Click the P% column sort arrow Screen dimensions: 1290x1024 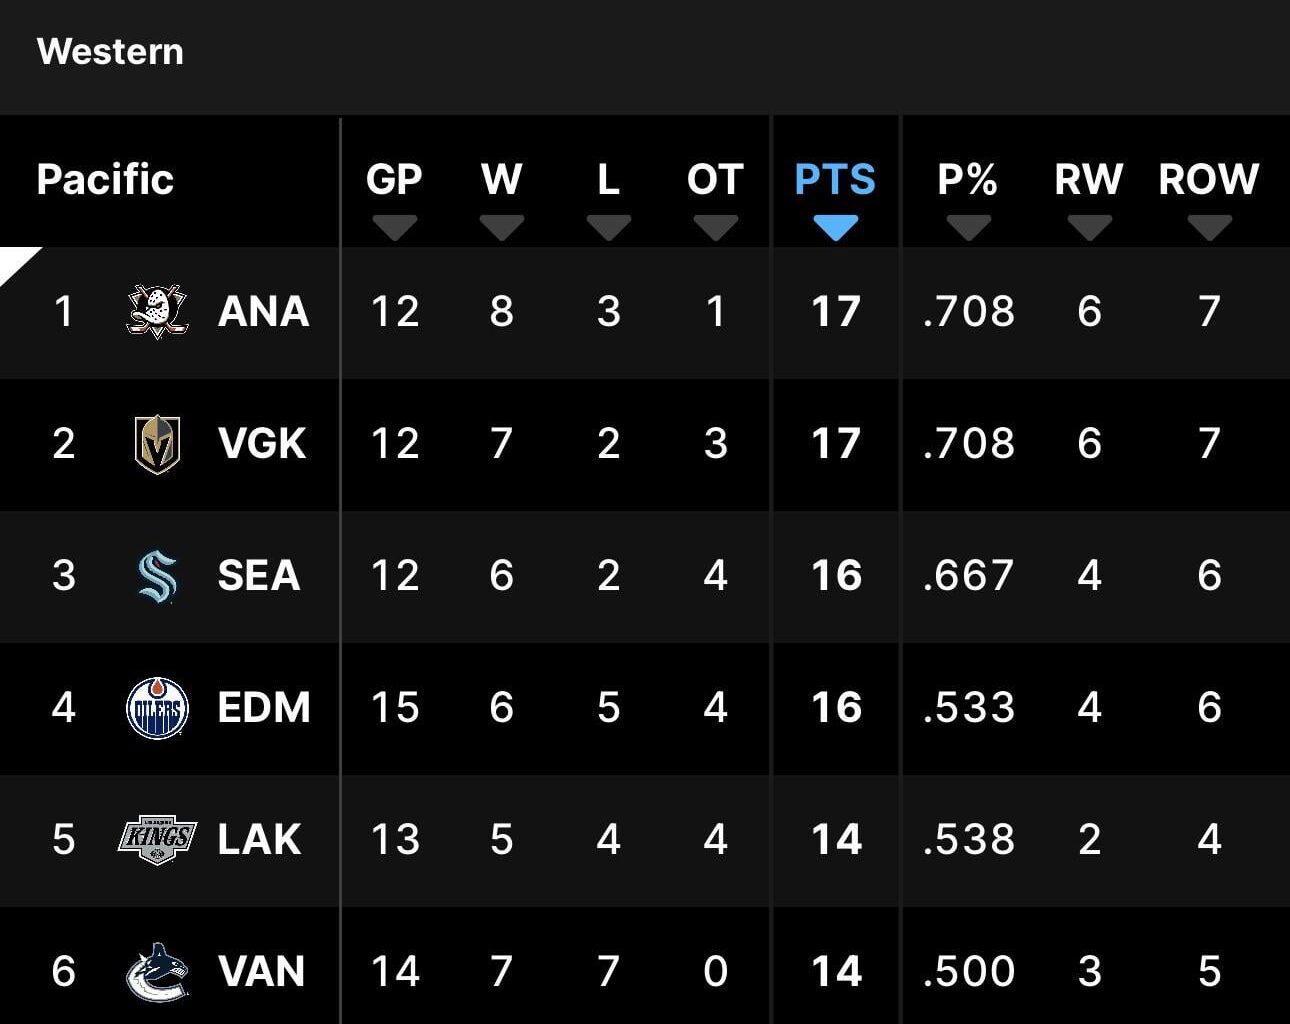968,227
